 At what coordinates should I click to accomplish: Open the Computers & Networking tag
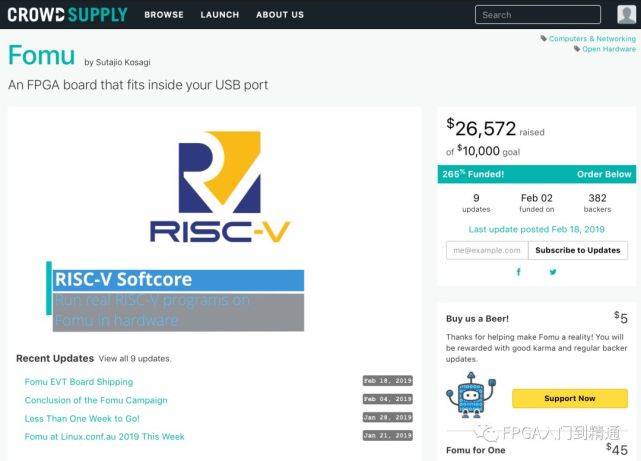pyautogui.click(x=592, y=38)
